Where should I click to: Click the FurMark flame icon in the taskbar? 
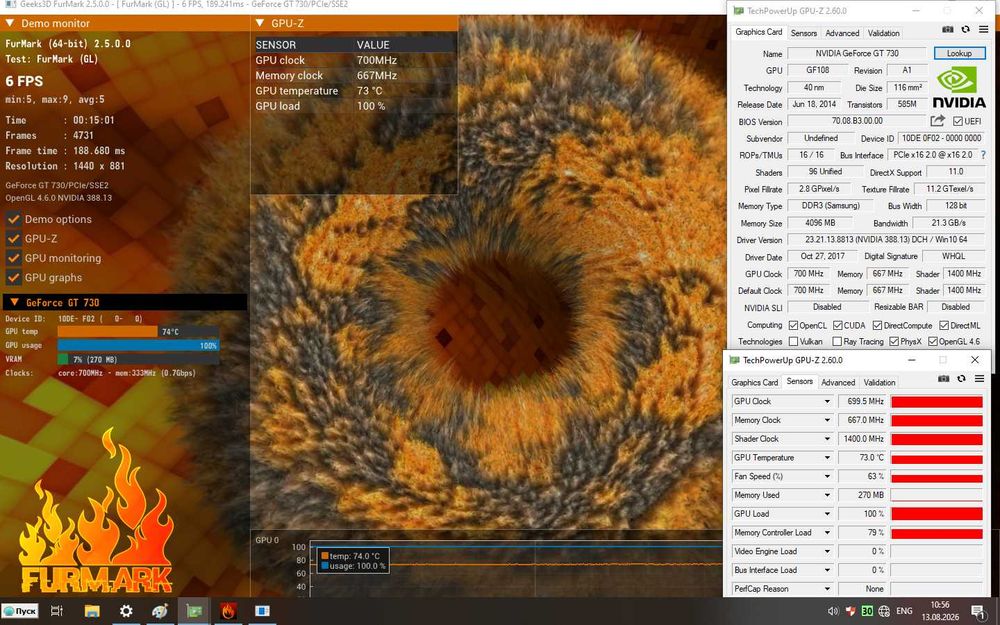coord(228,611)
